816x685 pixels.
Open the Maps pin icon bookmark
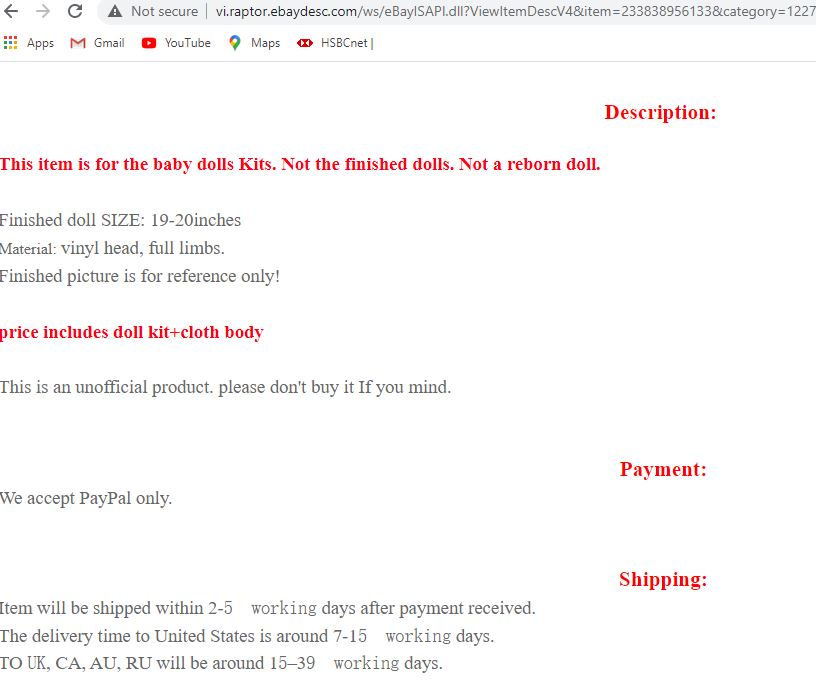[x=235, y=43]
